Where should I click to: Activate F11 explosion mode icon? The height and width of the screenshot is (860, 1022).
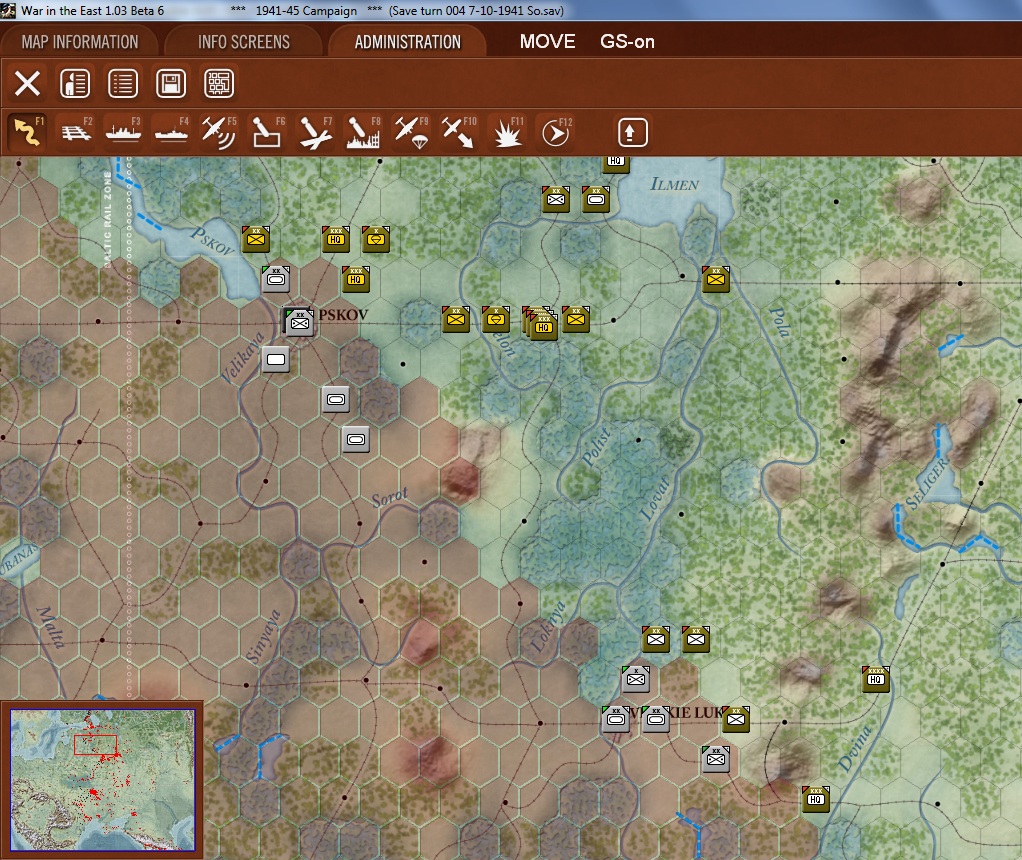click(507, 132)
